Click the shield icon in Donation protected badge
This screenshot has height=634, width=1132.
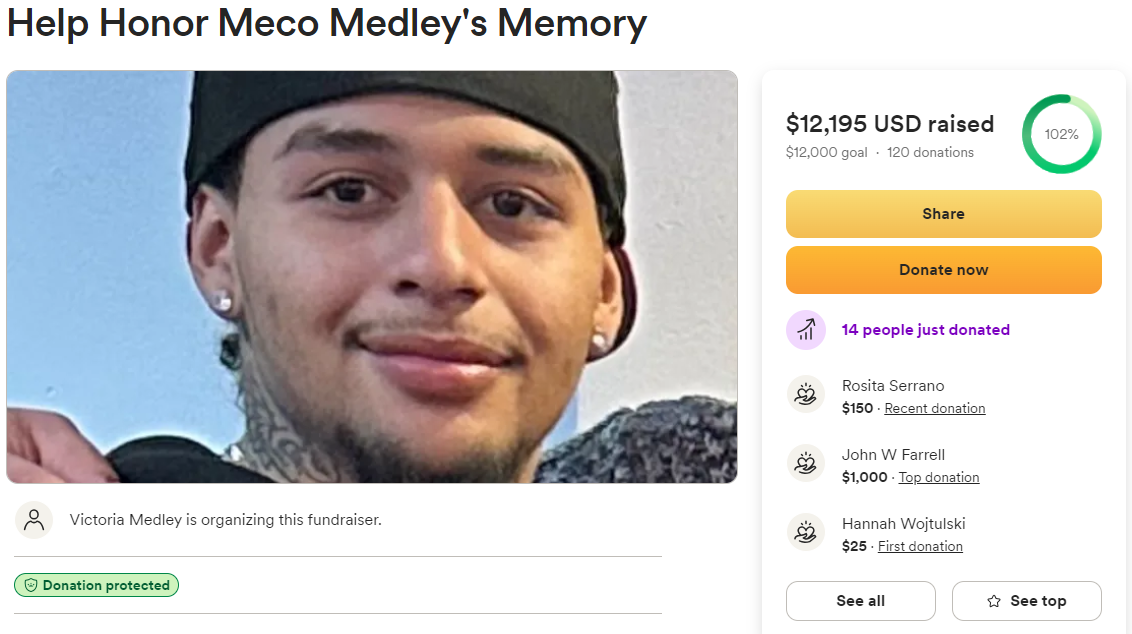(30, 586)
